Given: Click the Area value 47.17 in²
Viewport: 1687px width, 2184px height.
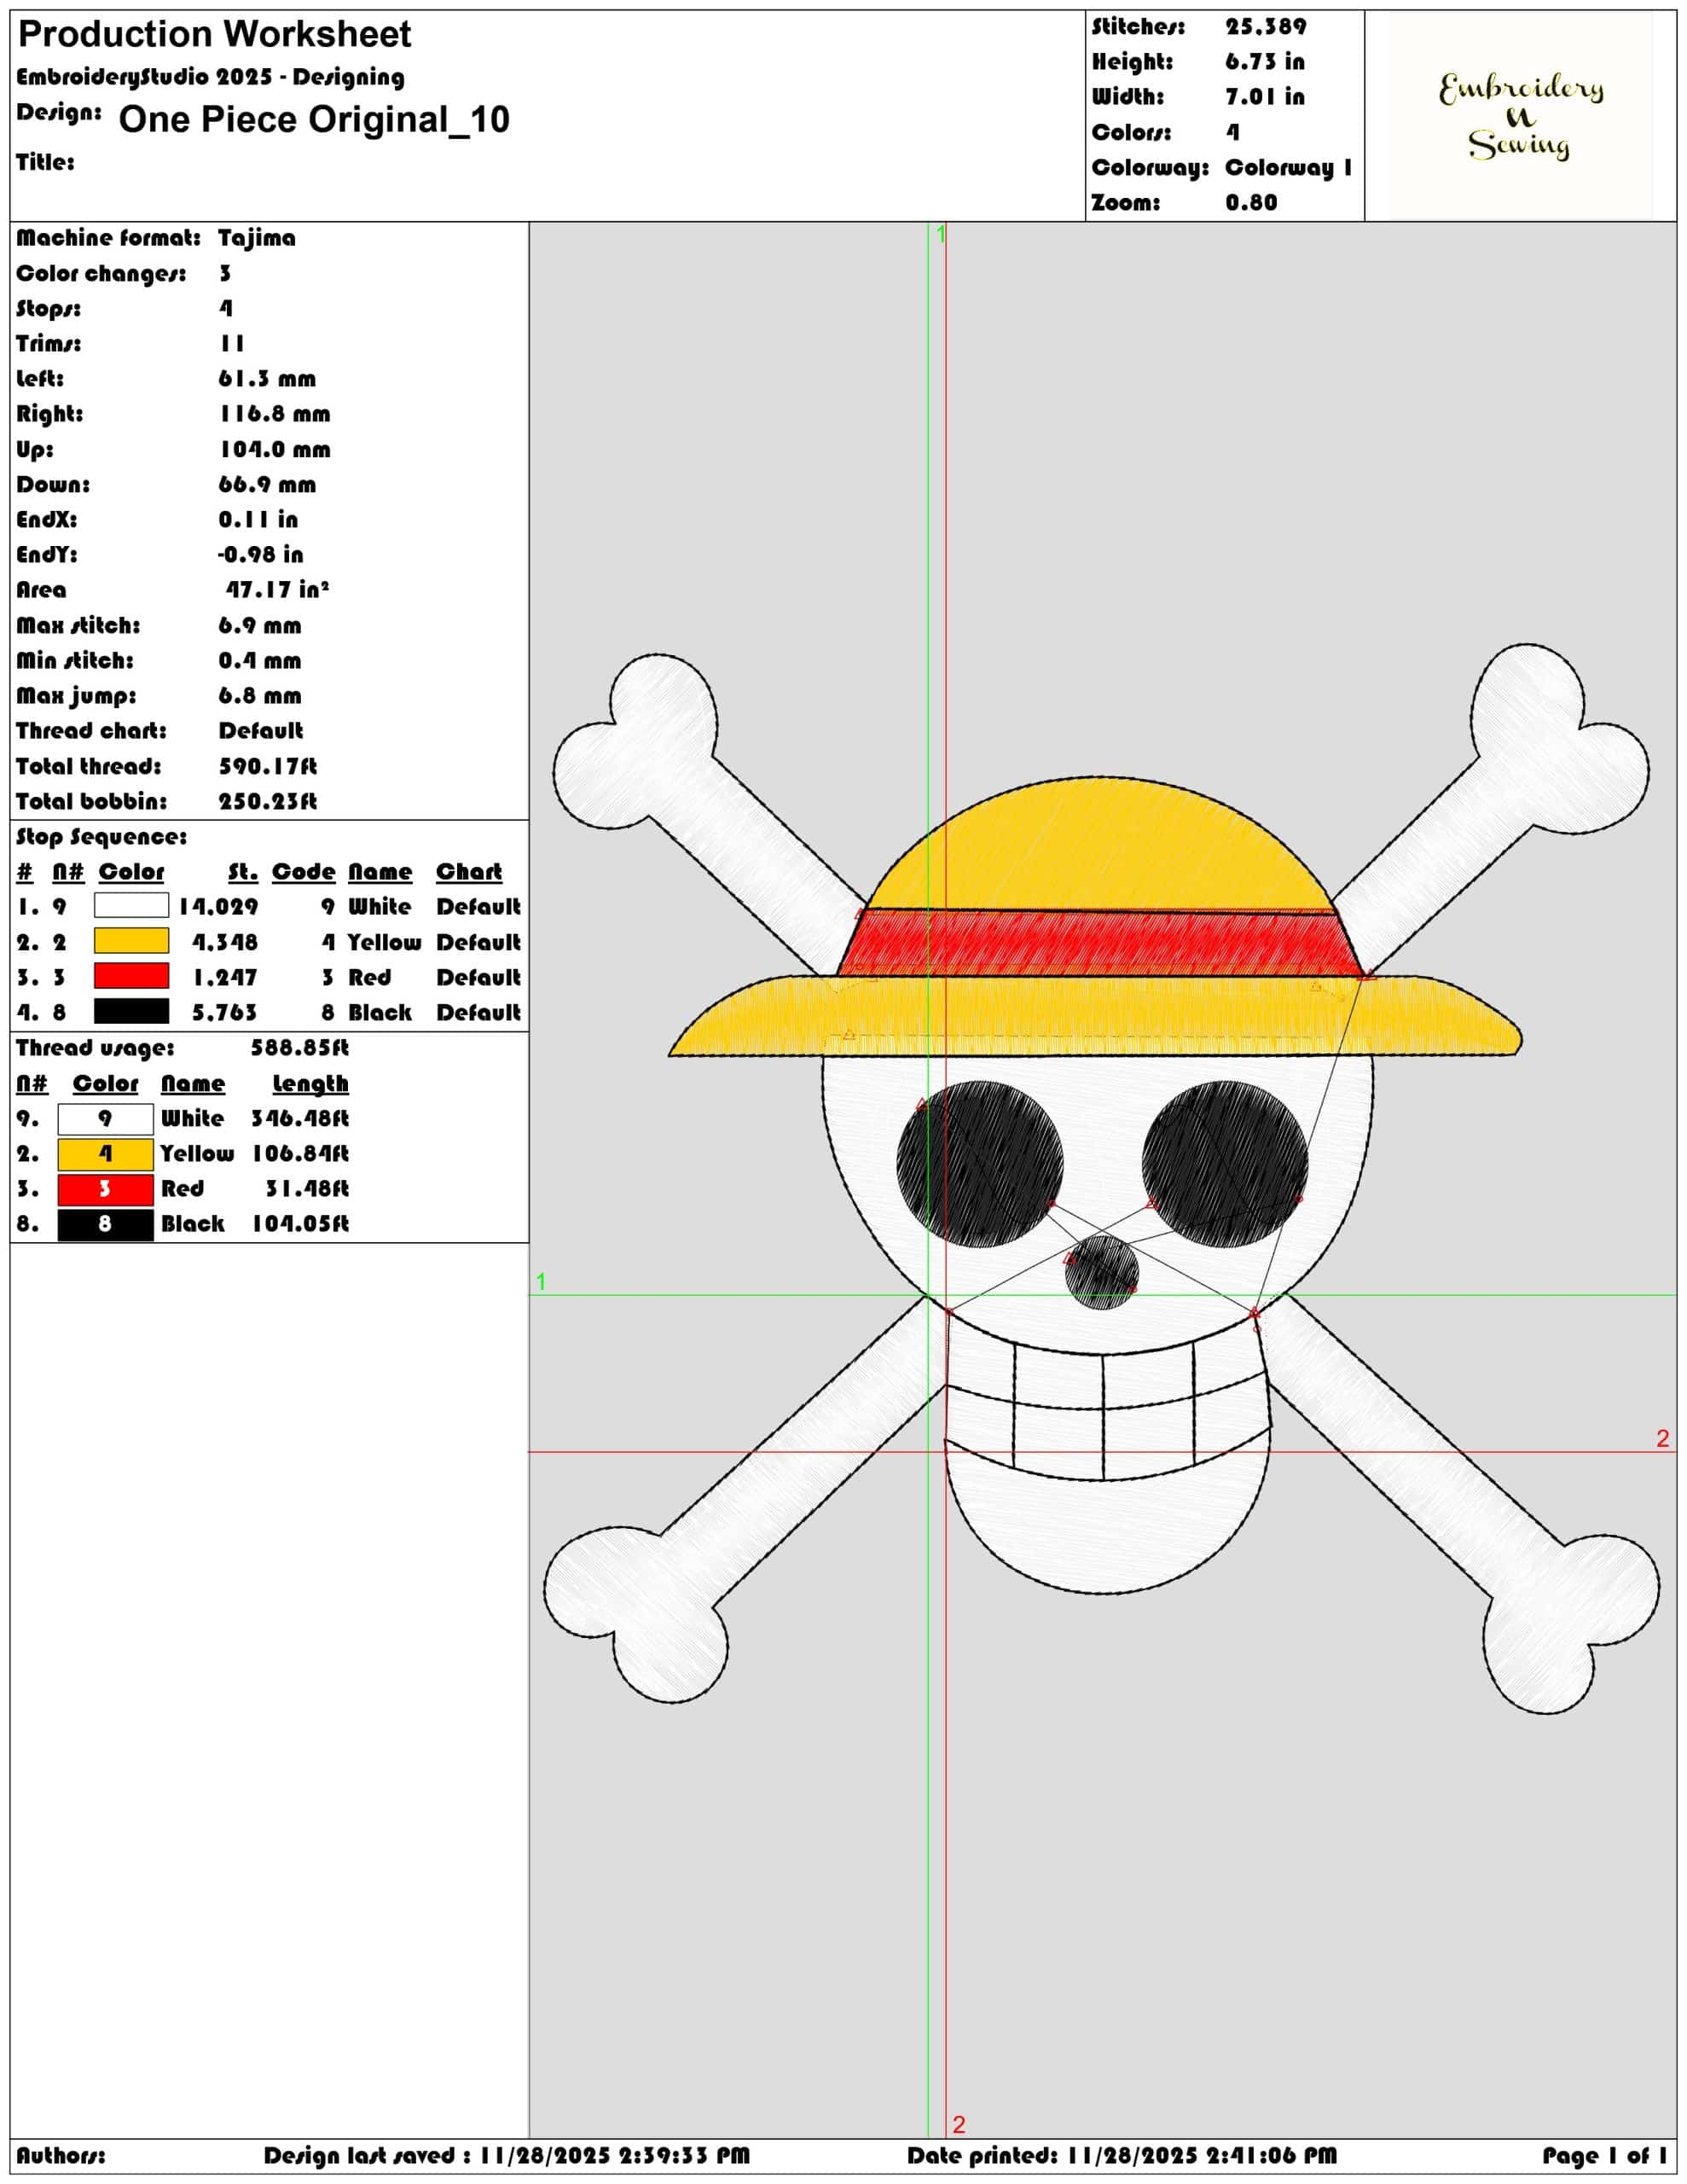Looking at the screenshot, I should (277, 589).
